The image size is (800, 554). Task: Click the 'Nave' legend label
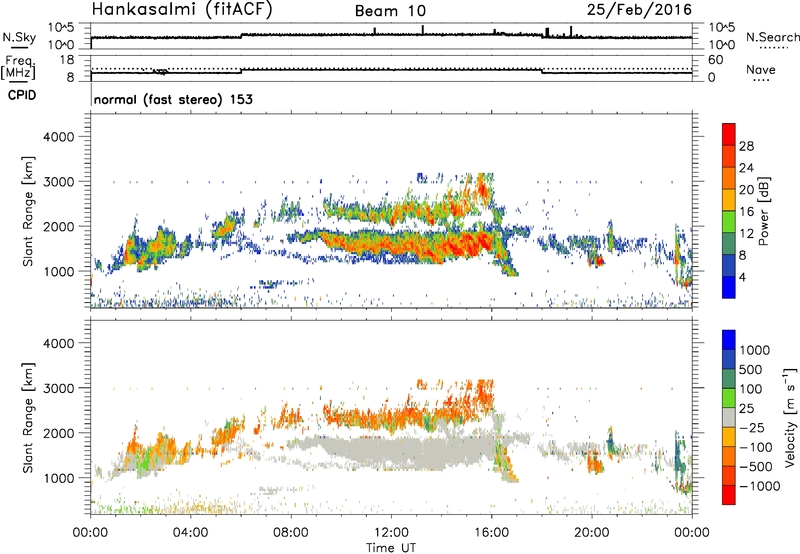pos(761,69)
